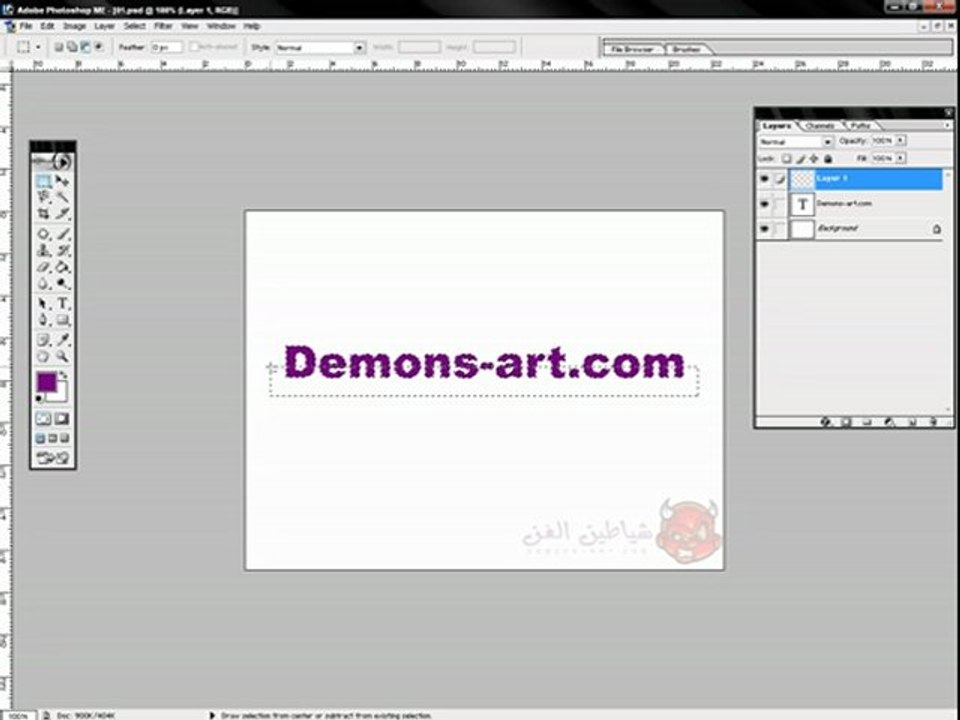The width and height of the screenshot is (960, 720).
Task: Select the Brush tool
Action: tap(62, 234)
